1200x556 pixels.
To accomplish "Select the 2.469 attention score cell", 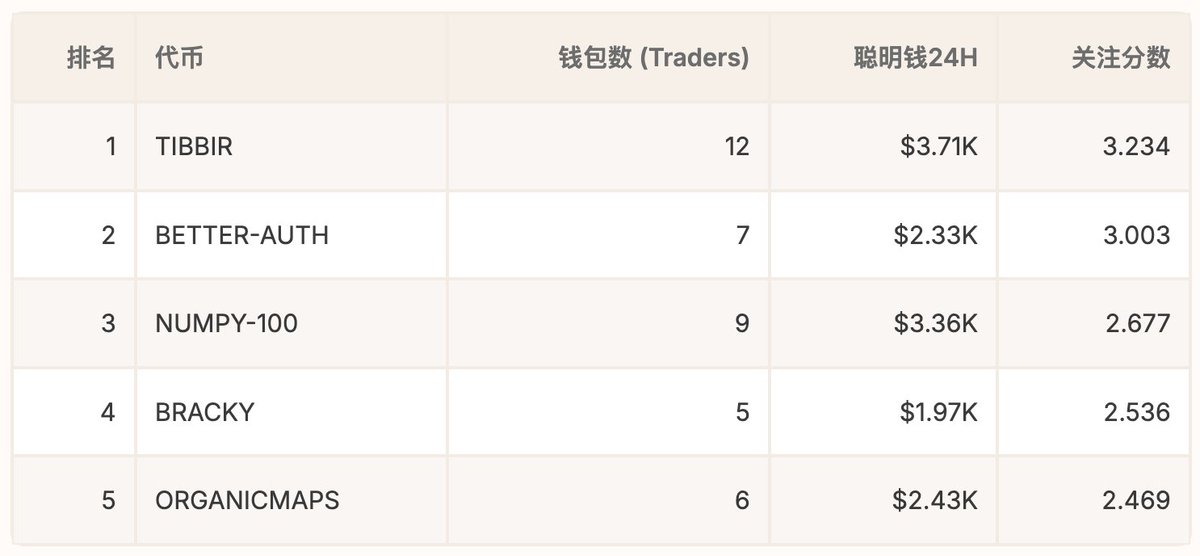I will 1136,499.
